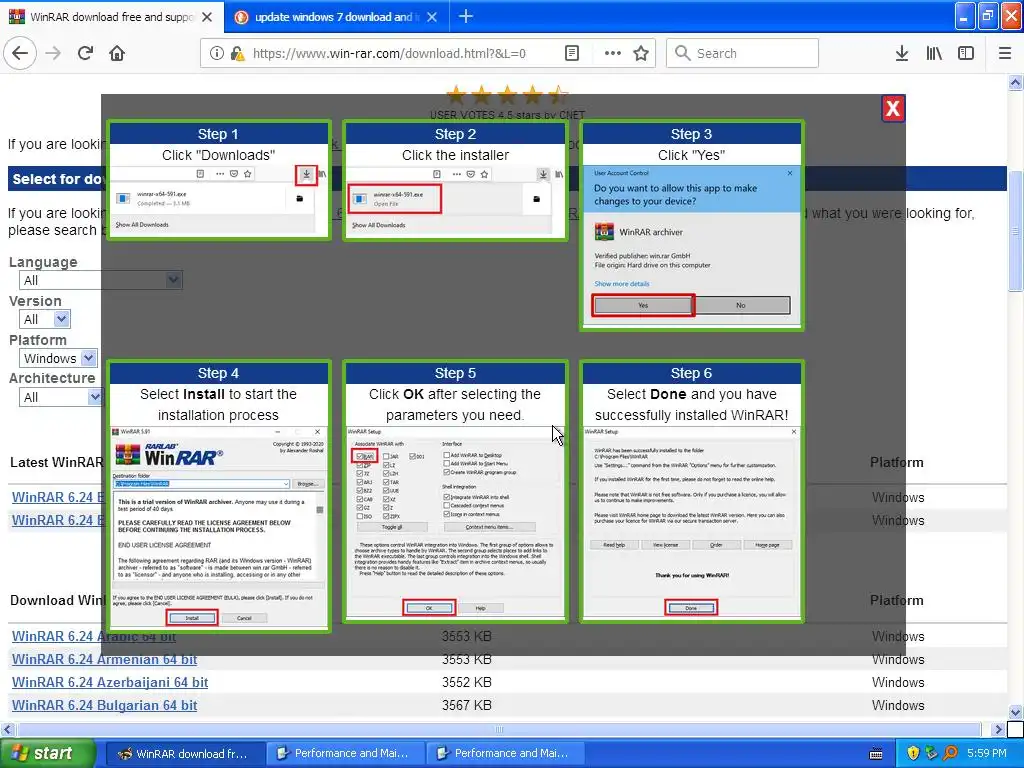Click the vertical scrollbar up arrow
The height and width of the screenshot is (768, 1024).
pos(1015,82)
